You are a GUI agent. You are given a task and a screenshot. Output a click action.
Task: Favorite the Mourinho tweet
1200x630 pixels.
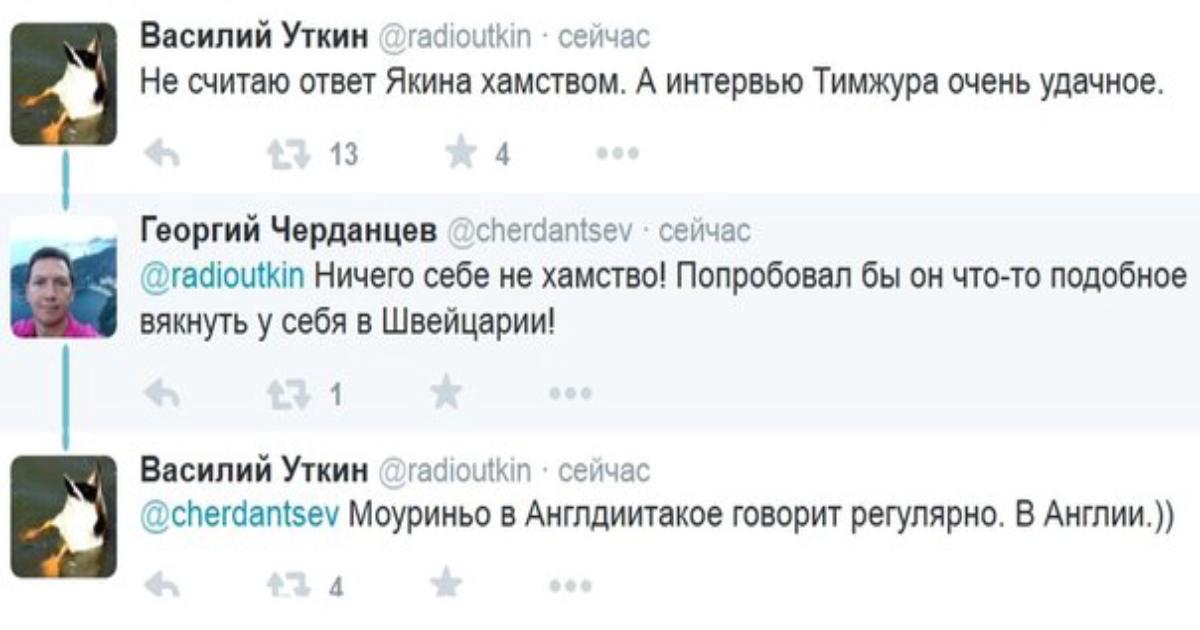pyautogui.click(x=445, y=583)
